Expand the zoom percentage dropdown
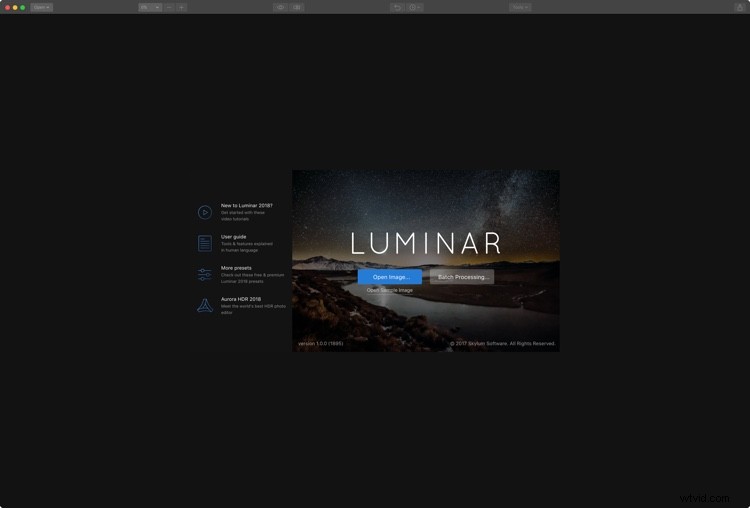 pyautogui.click(x=150, y=7)
